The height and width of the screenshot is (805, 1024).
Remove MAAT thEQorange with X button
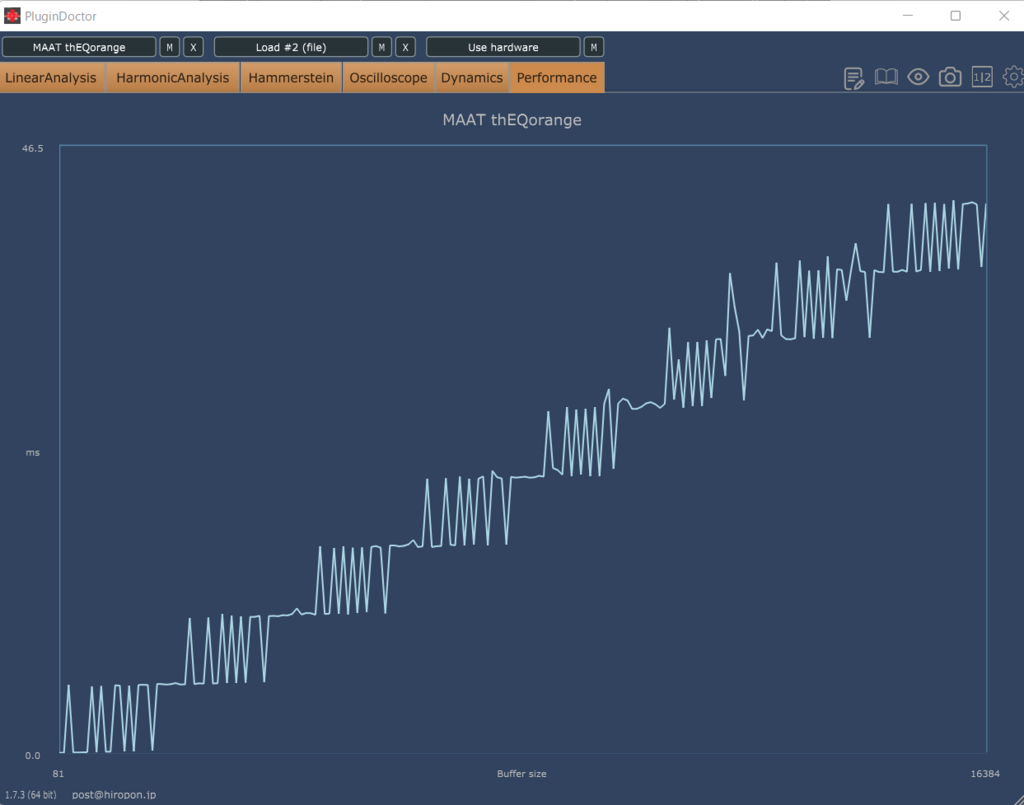tap(193, 47)
